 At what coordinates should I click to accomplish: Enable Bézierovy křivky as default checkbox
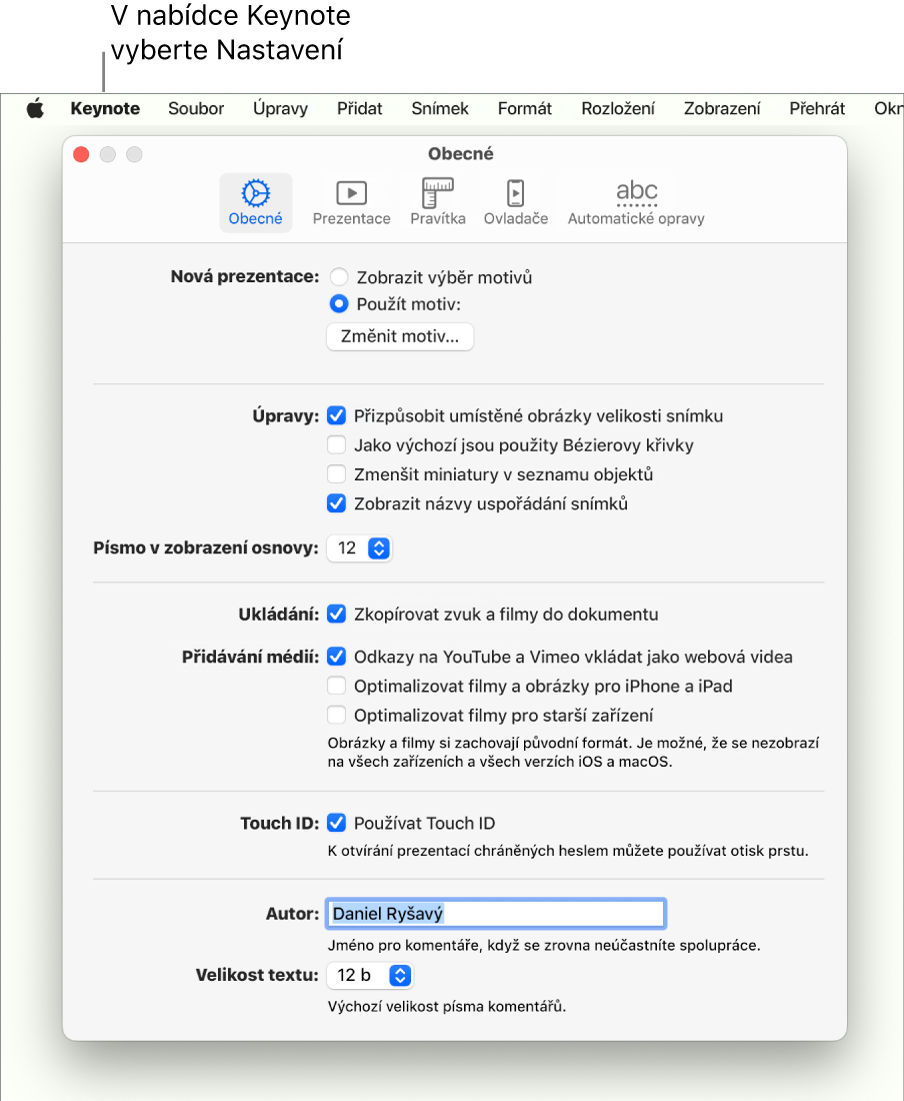click(336, 445)
